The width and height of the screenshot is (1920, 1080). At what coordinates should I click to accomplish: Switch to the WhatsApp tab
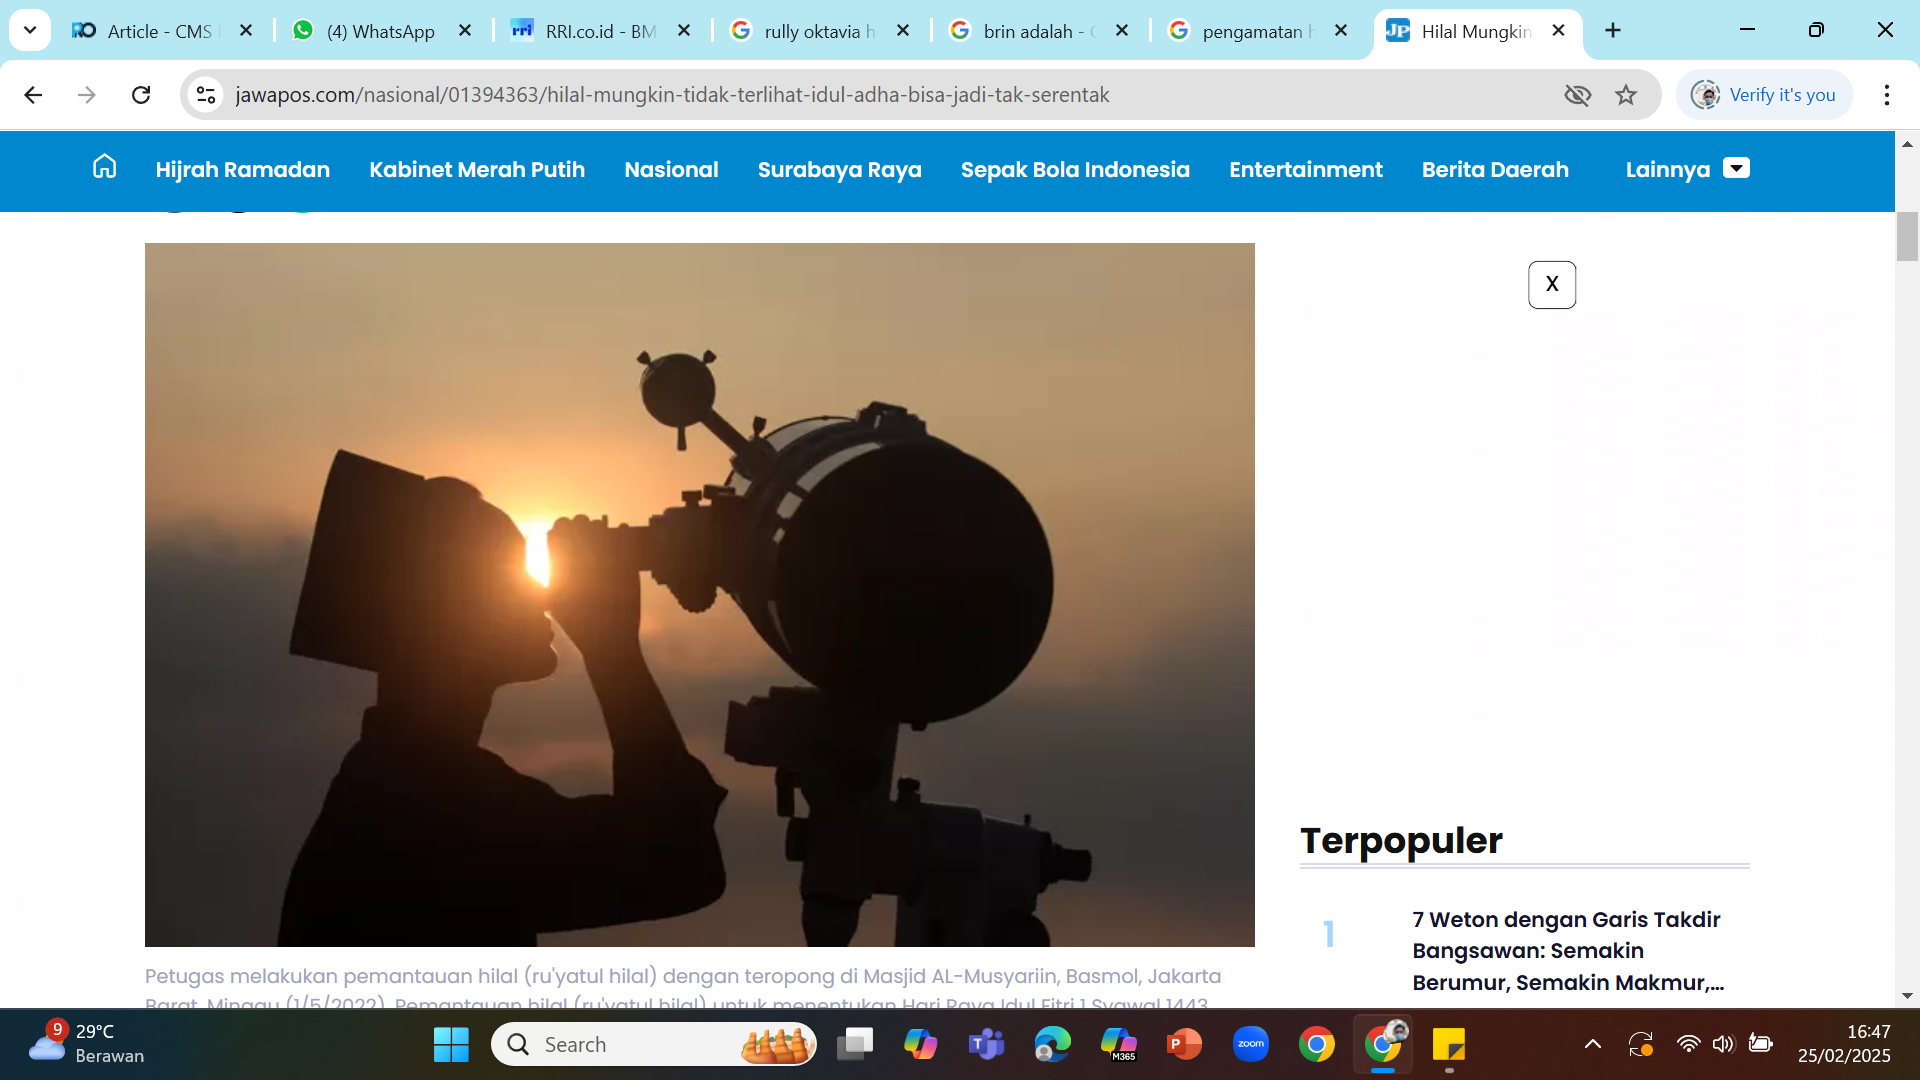click(380, 31)
